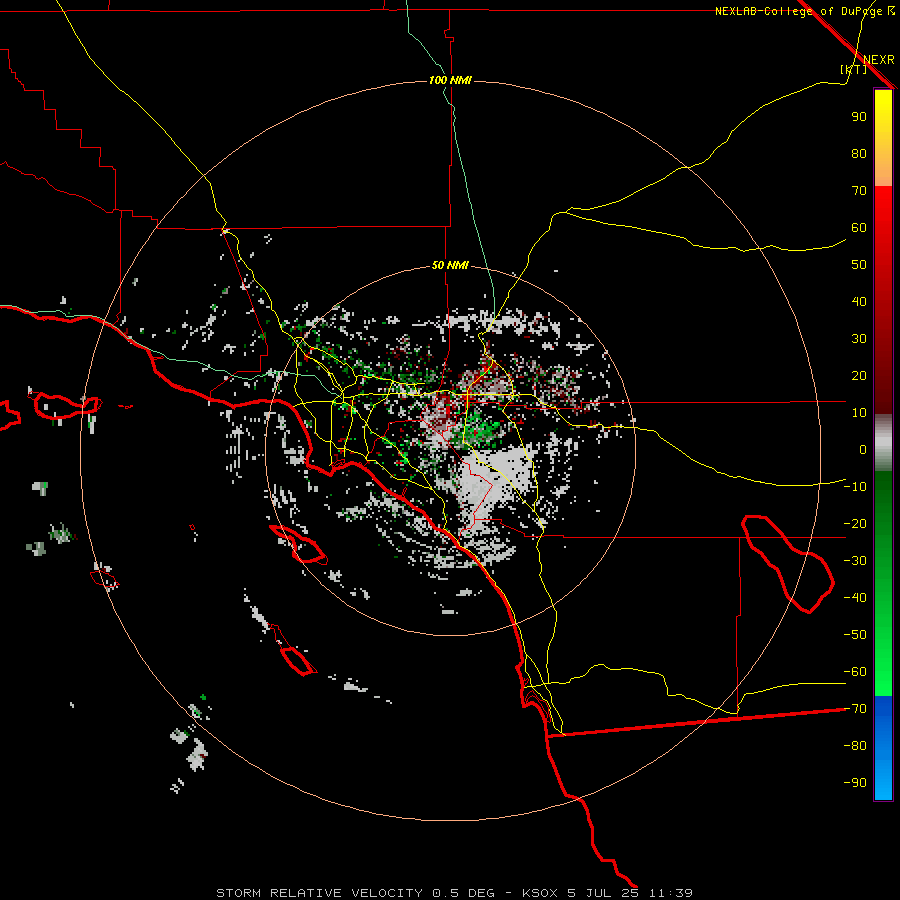Click the 5 JUL 25 date text
Viewport: 900px width, 900px height.
(603, 893)
